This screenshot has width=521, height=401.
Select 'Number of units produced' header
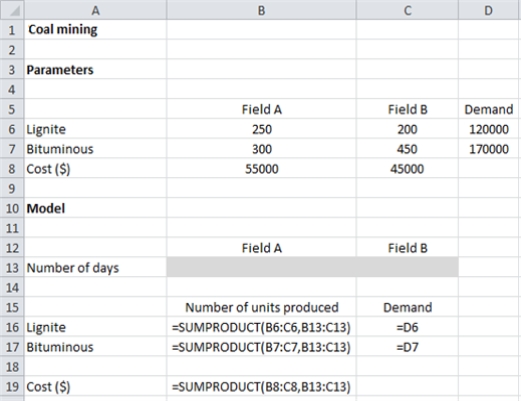coord(261,307)
